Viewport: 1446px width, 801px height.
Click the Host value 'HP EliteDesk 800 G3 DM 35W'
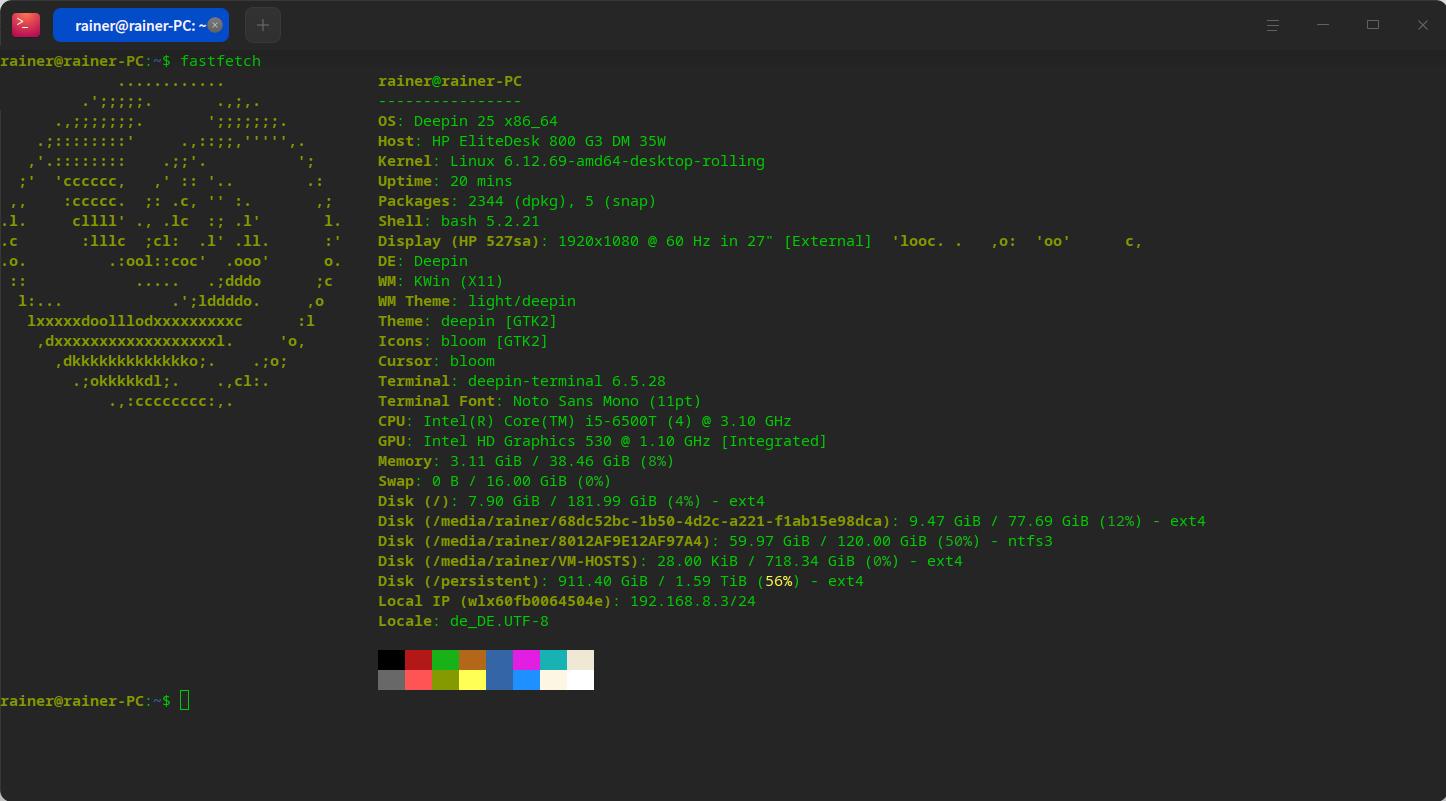tap(549, 141)
